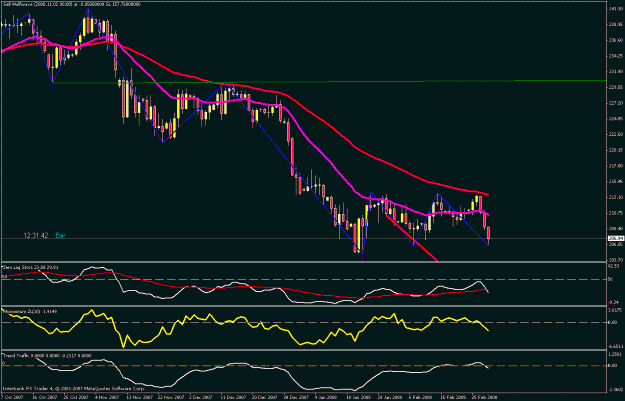625x401 pixels.
Task: Click the Trend Traffic indicator label
Action: click(47, 355)
